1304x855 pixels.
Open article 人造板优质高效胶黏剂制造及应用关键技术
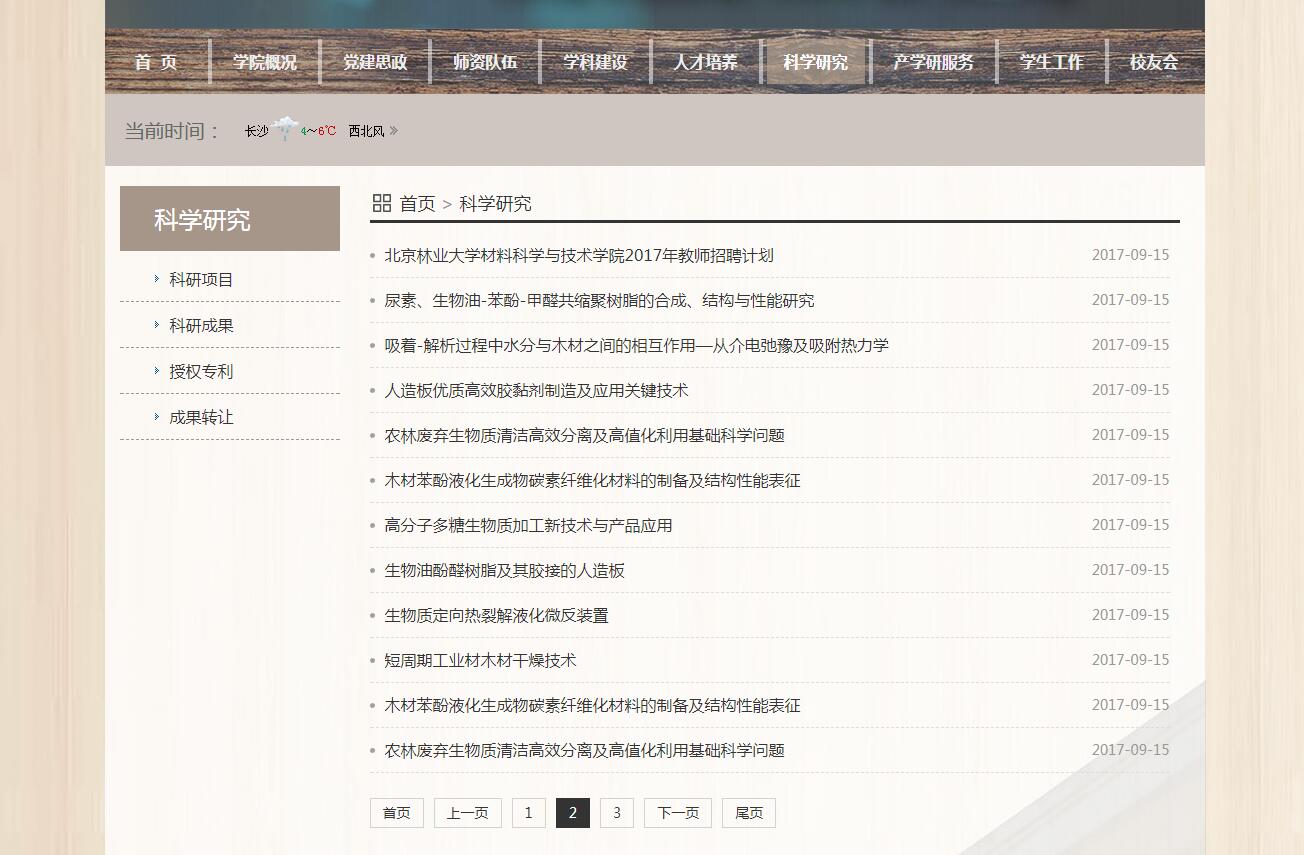536,391
